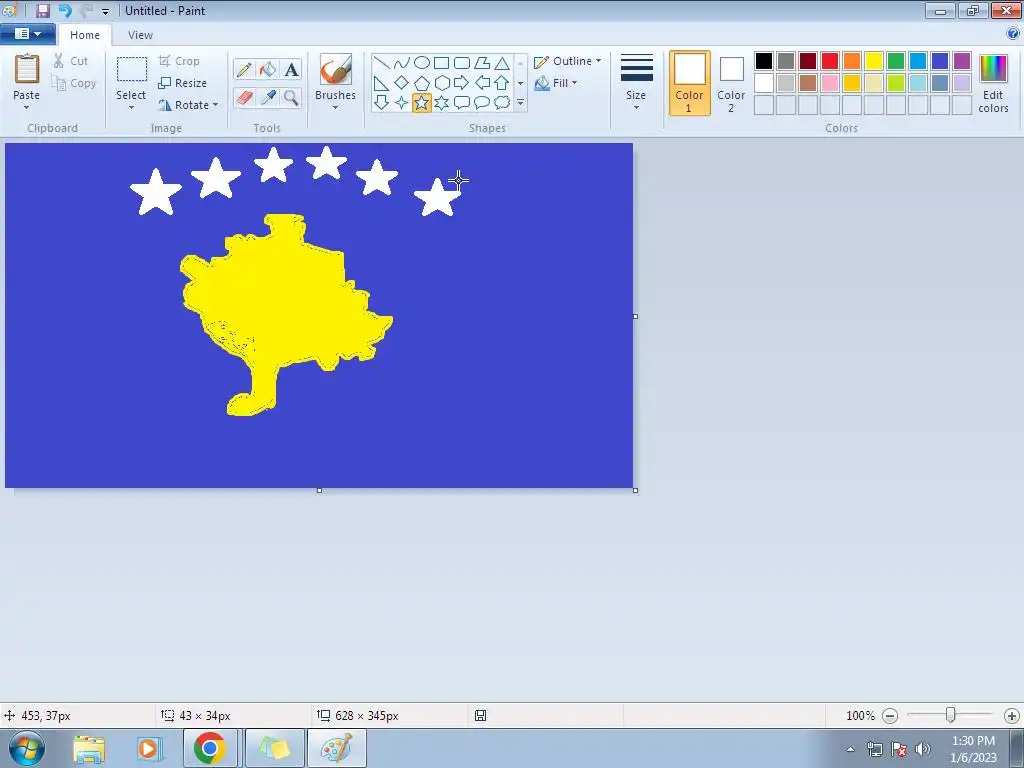Choose the Hexagon shape
The height and width of the screenshot is (768, 1024).
pos(441,83)
